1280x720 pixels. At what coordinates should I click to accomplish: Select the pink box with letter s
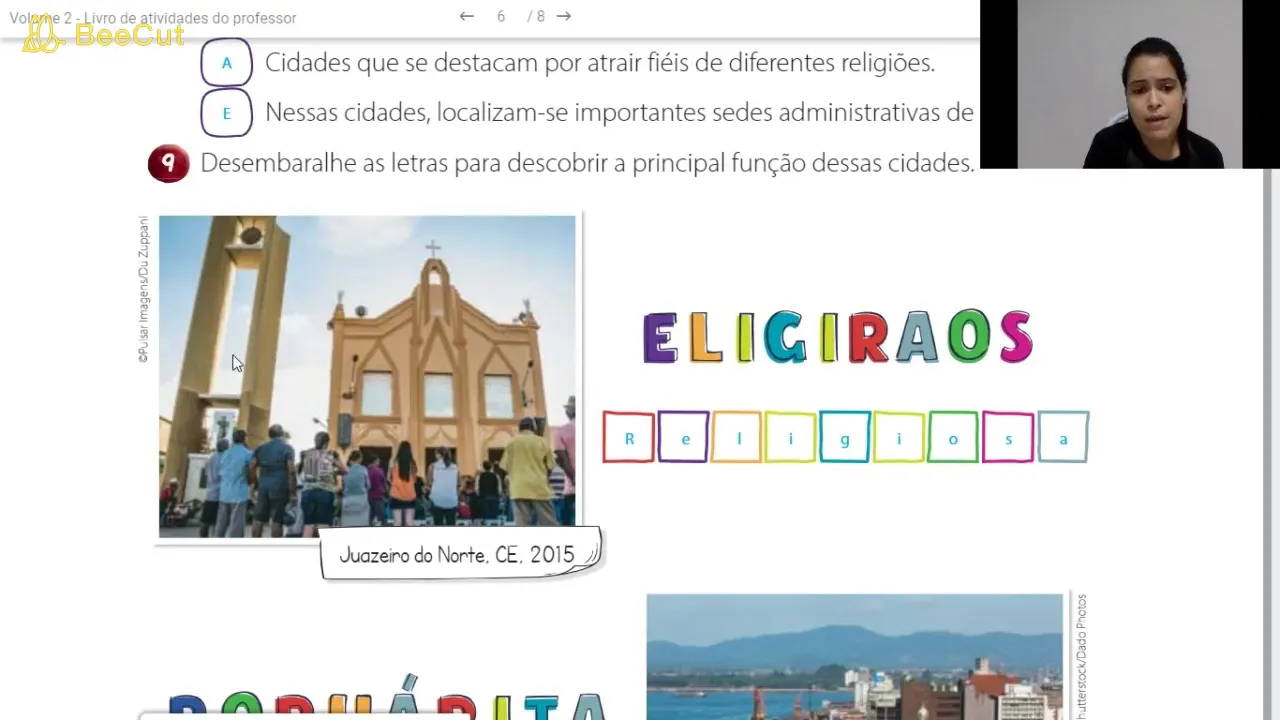tap(1008, 437)
